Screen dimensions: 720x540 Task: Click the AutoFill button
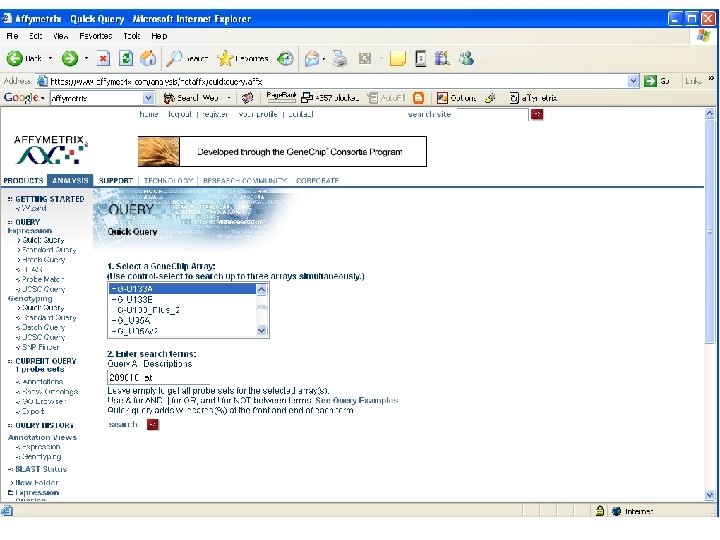(387, 98)
